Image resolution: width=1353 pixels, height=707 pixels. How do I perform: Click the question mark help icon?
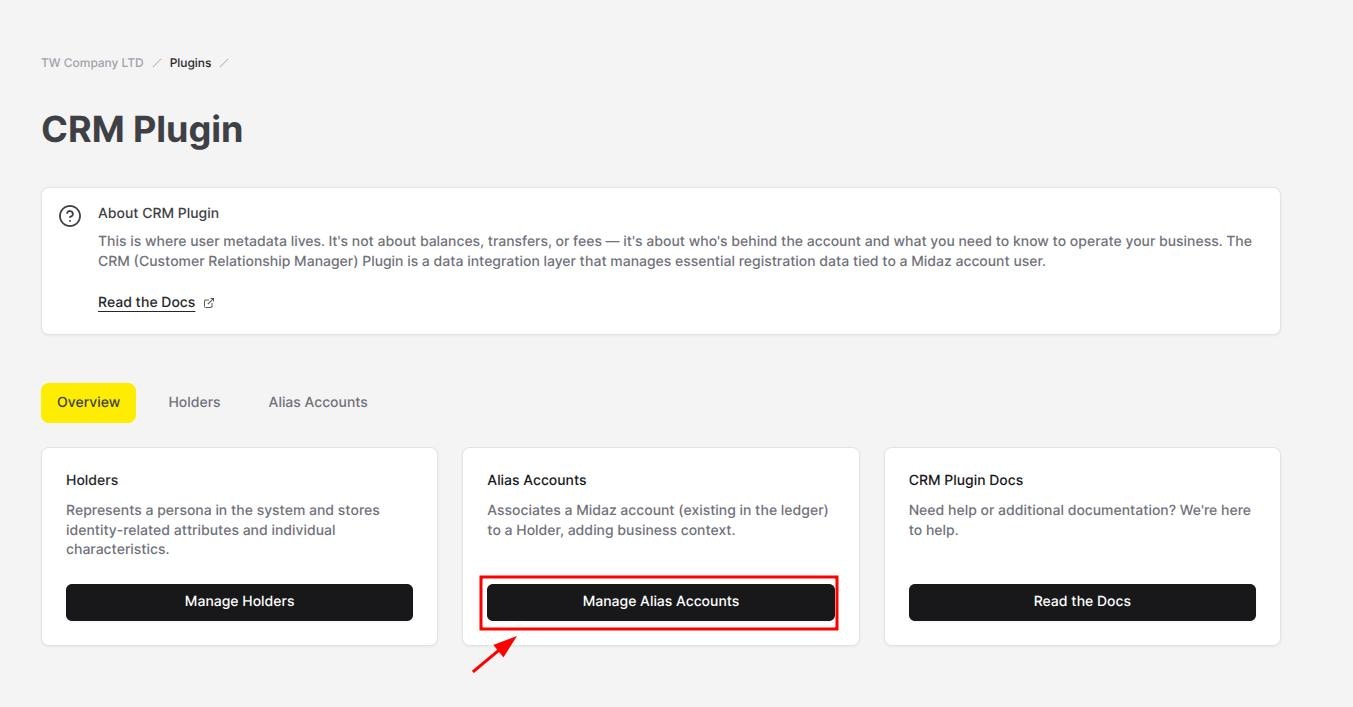point(70,216)
